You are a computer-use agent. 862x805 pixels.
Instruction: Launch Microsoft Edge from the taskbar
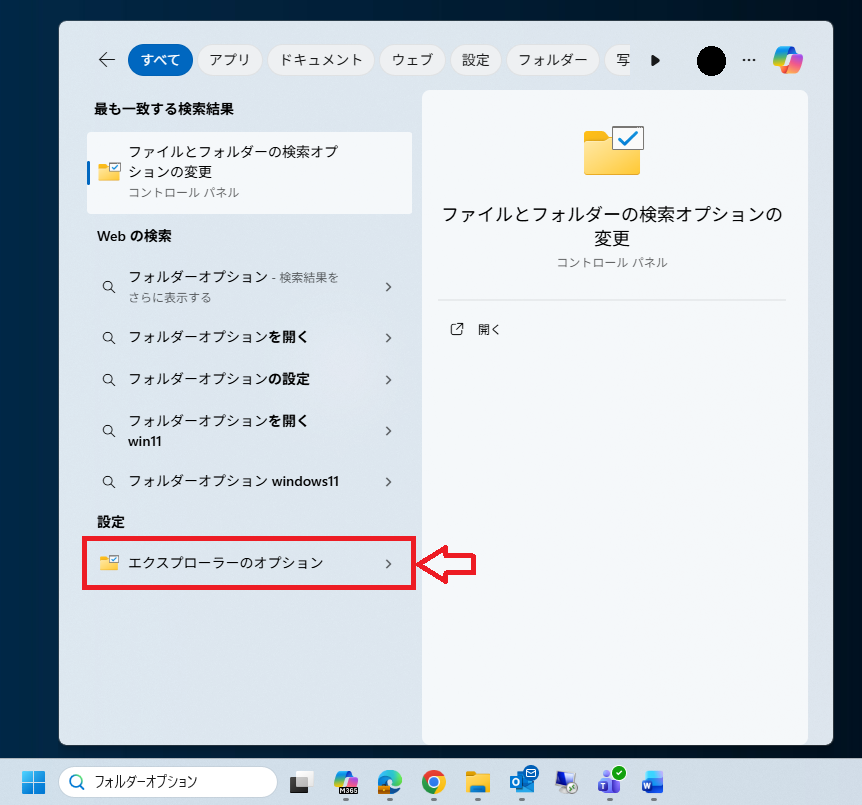[389, 783]
